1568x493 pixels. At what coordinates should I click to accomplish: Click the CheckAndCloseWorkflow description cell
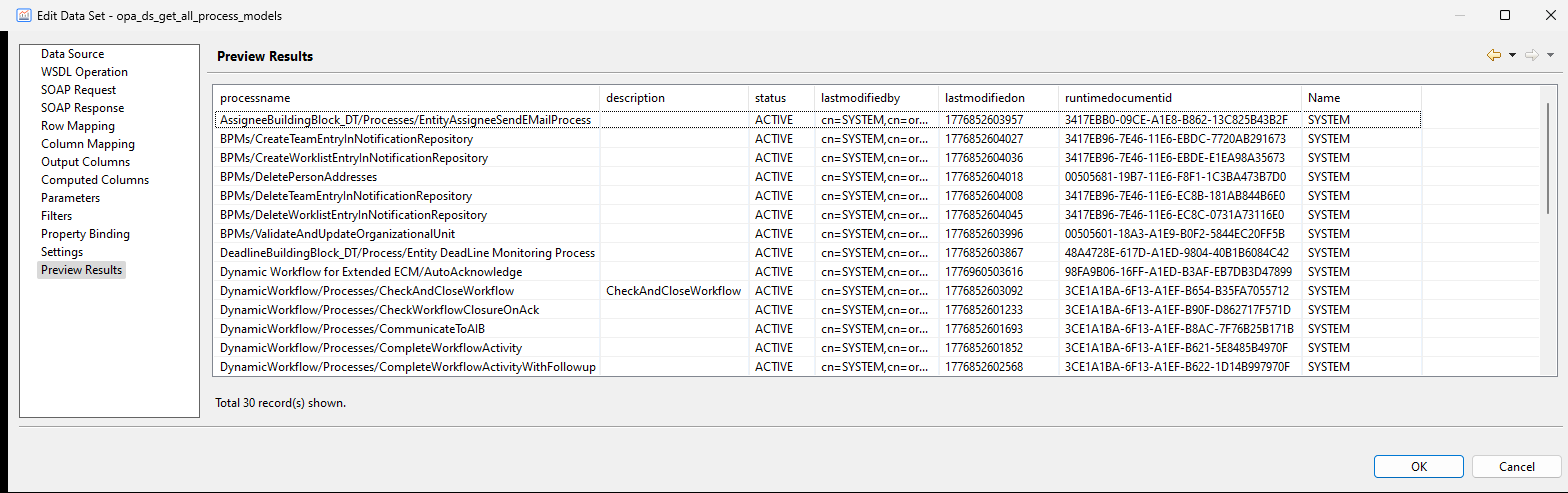[674, 291]
